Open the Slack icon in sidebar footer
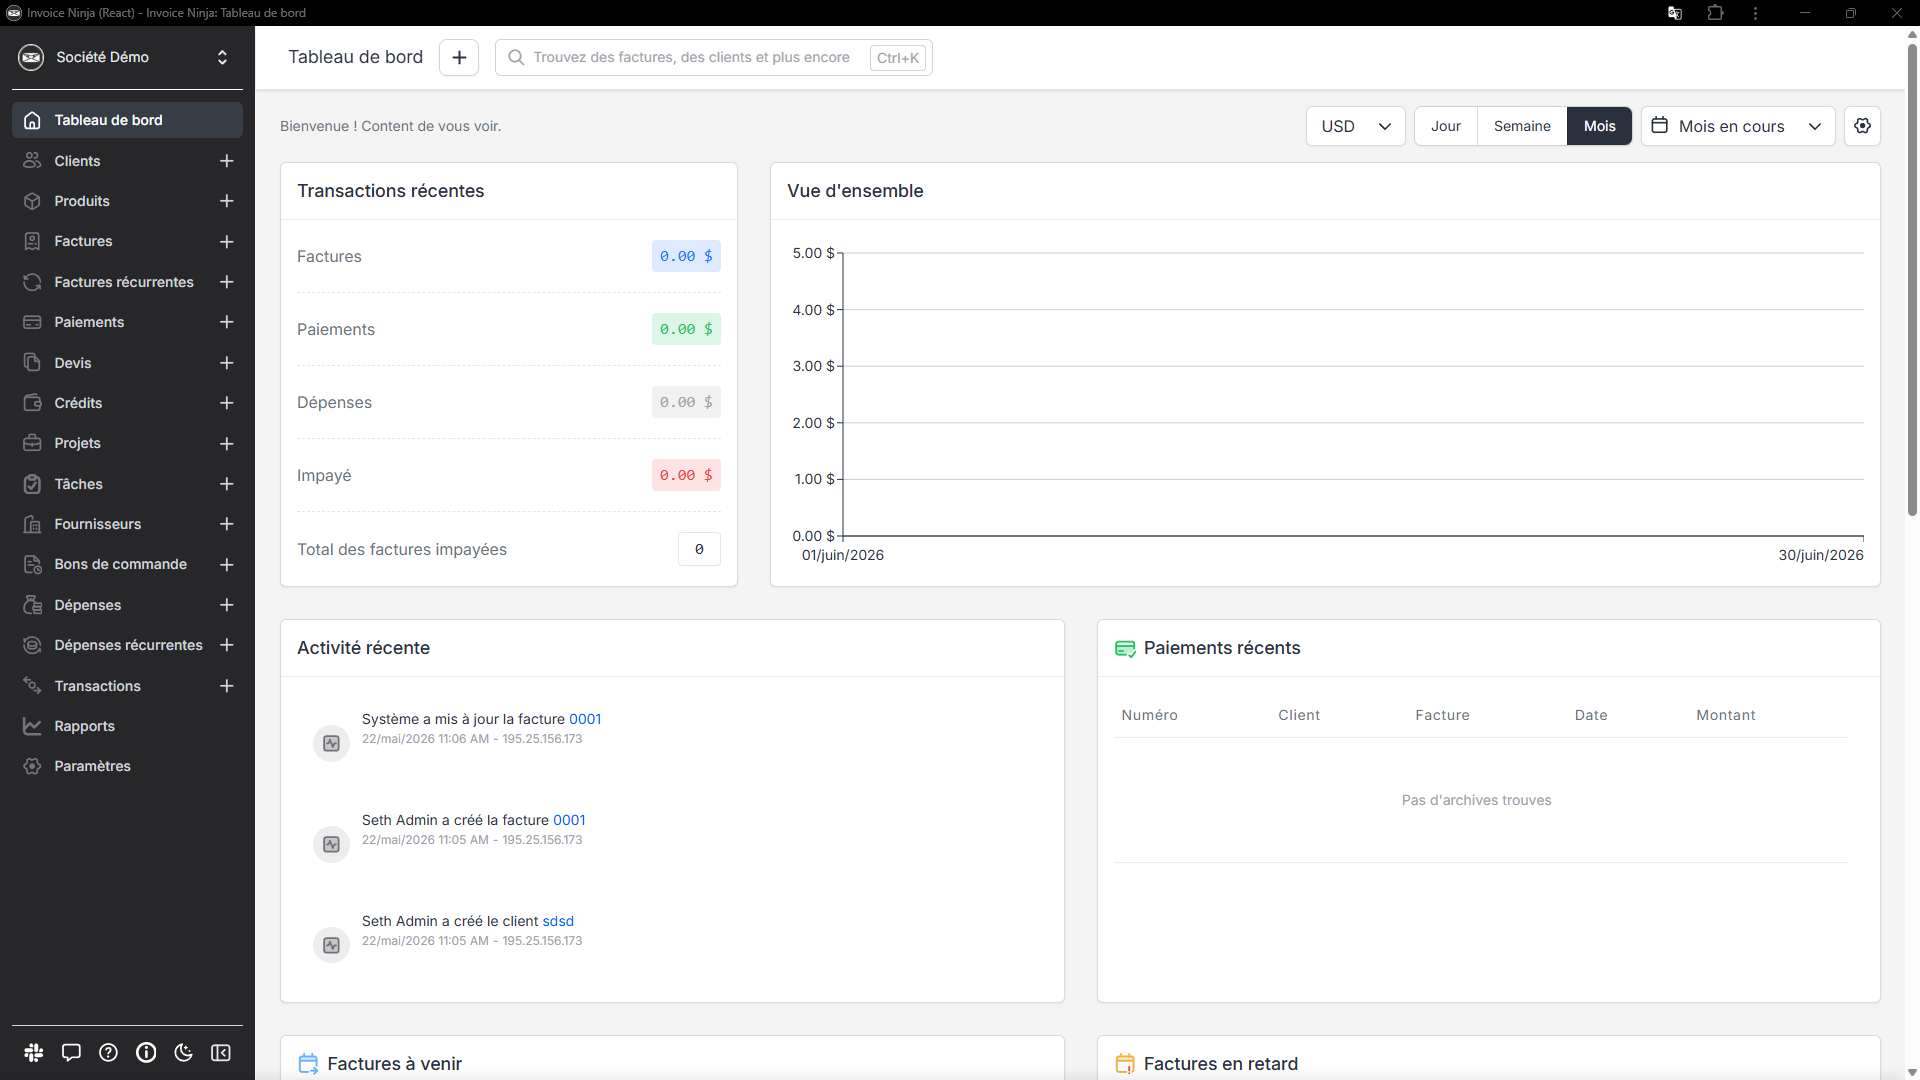This screenshot has width=1920, height=1080. (x=34, y=1052)
